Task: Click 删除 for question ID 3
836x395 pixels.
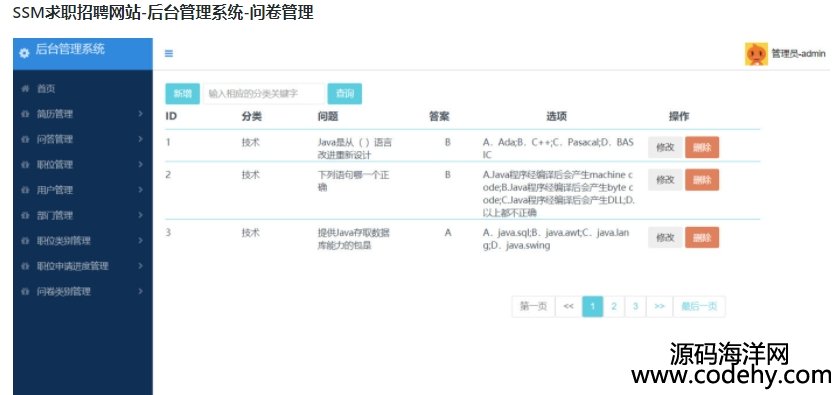Action: pyautogui.click(x=702, y=238)
